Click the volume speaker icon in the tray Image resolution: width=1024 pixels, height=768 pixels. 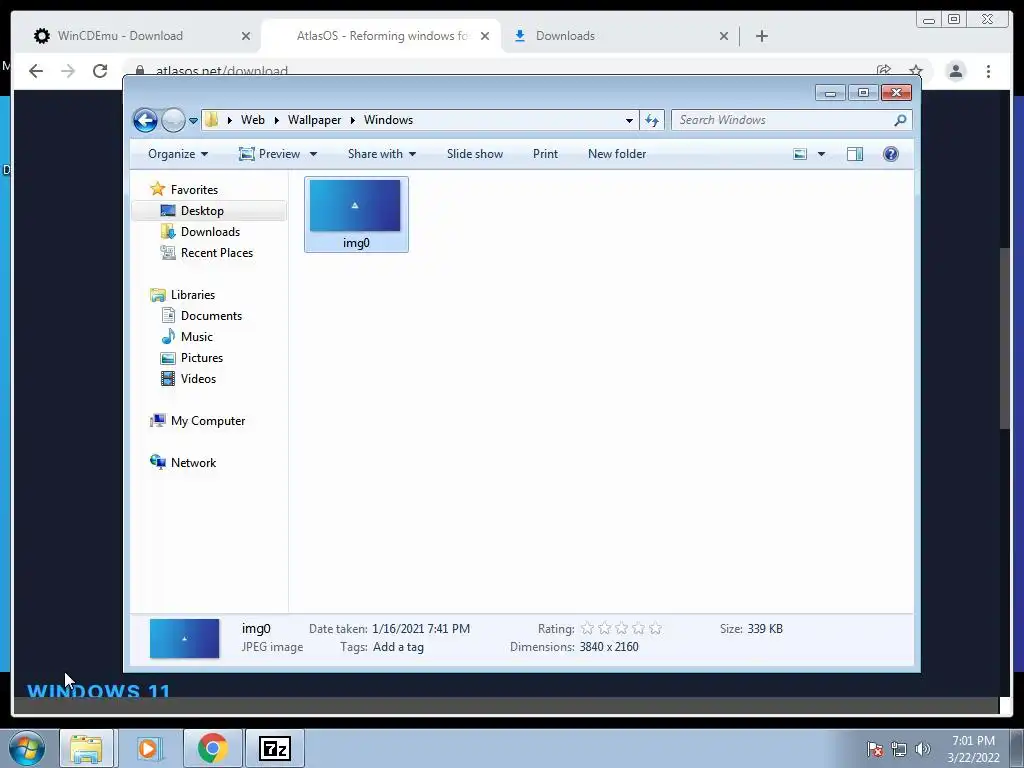[922, 749]
